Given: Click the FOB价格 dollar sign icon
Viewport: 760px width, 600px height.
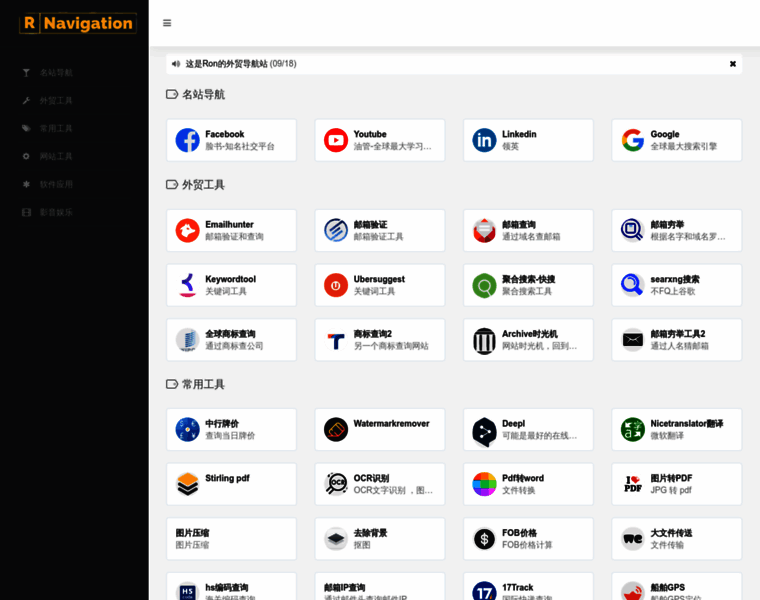Looking at the screenshot, I should pyautogui.click(x=484, y=539).
